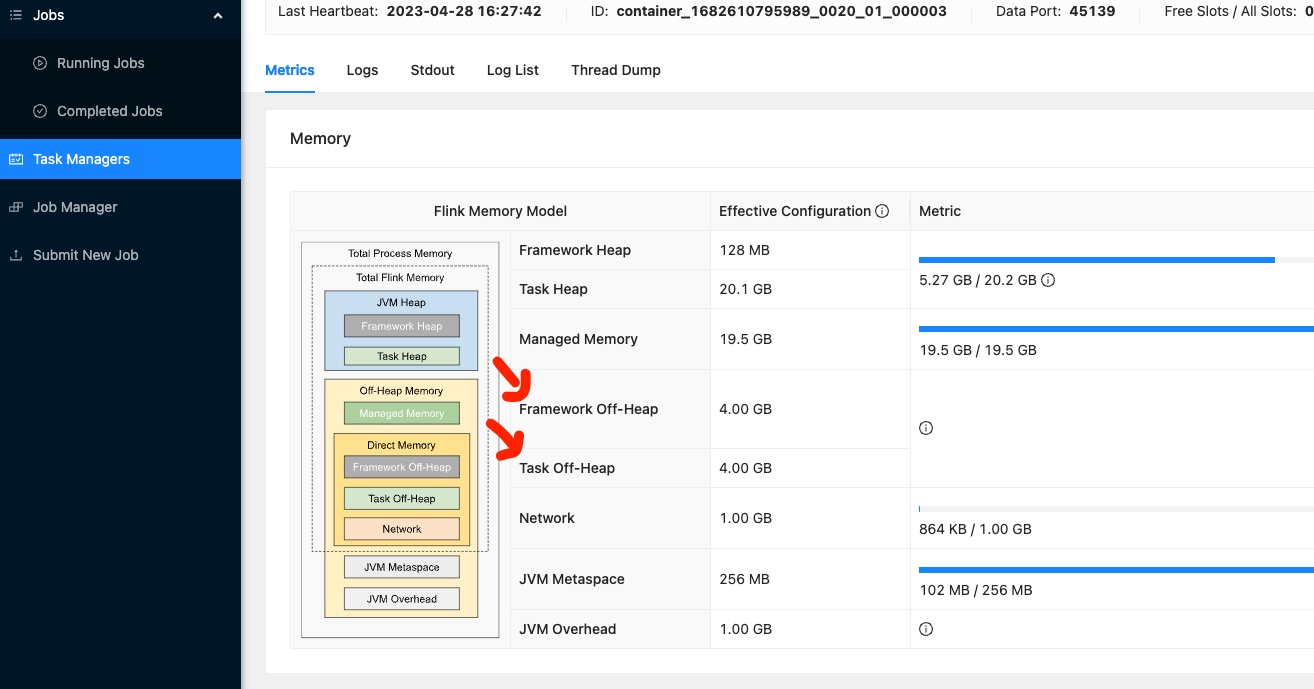Click the Task Managers calendar icon

tap(15, 159)
